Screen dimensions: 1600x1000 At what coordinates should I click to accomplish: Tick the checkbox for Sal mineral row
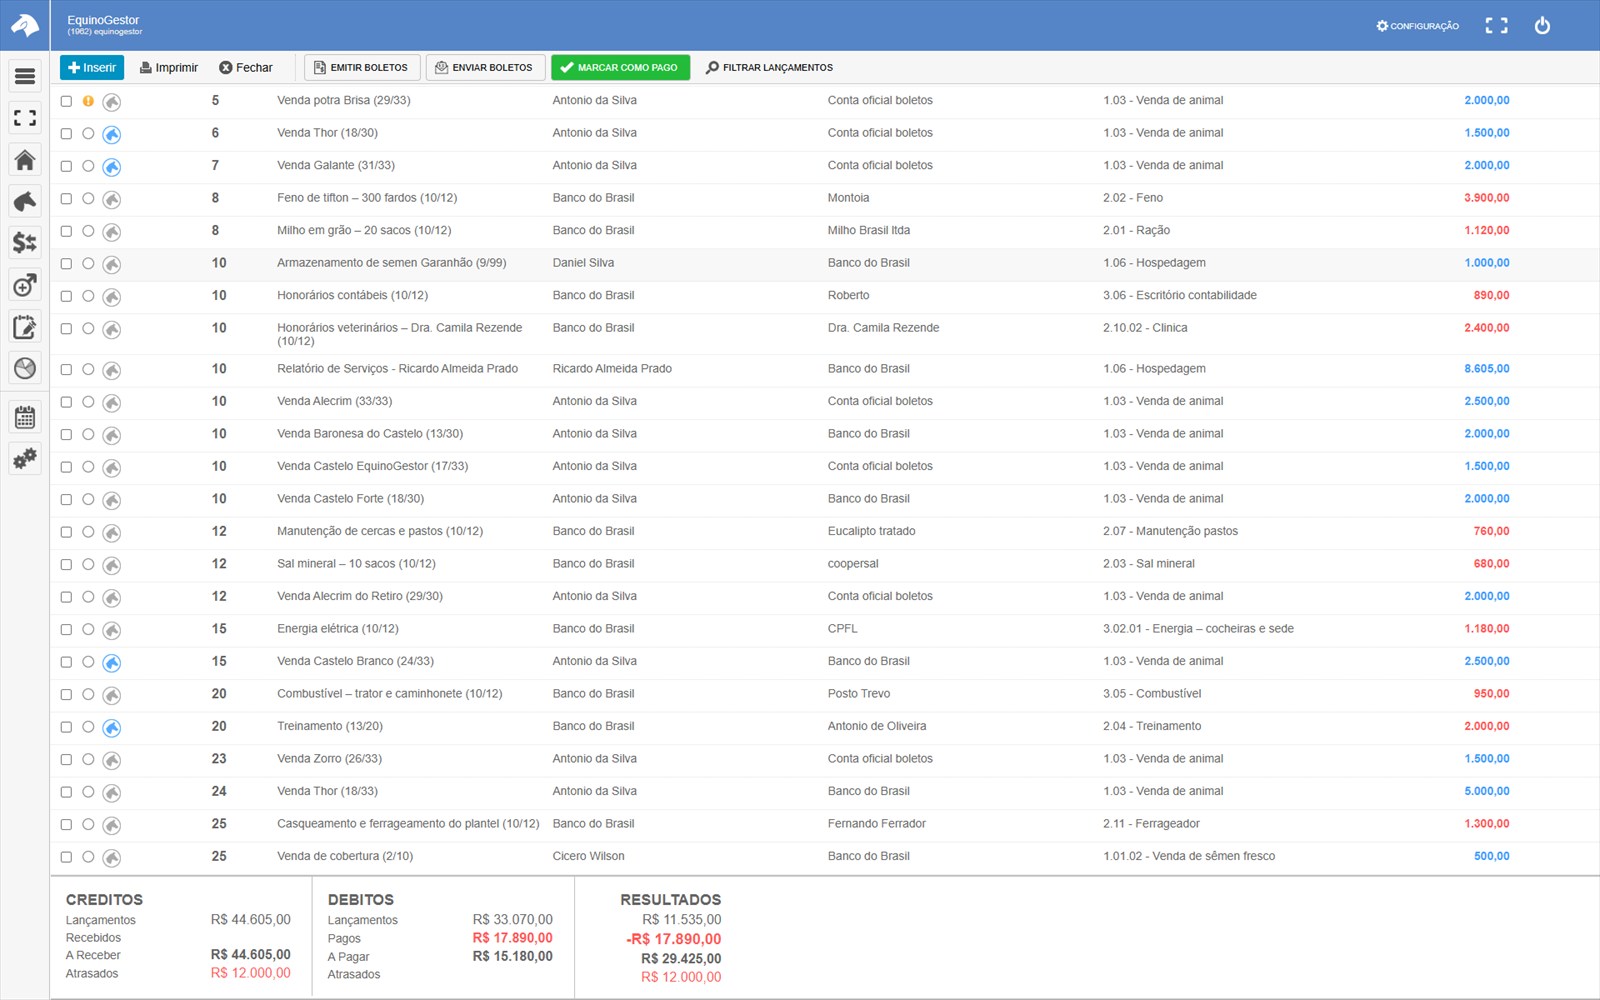click(x=66, y=565)
